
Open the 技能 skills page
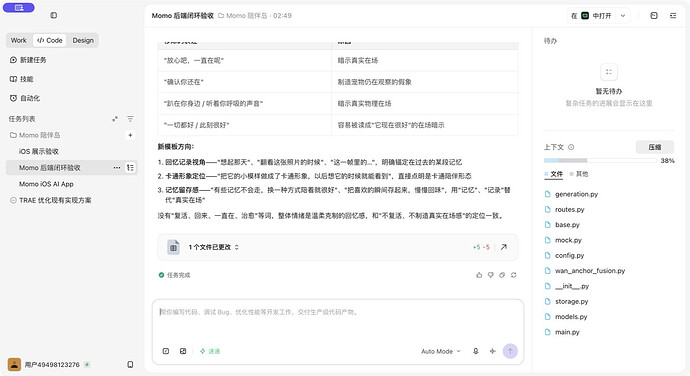point(22,79)
